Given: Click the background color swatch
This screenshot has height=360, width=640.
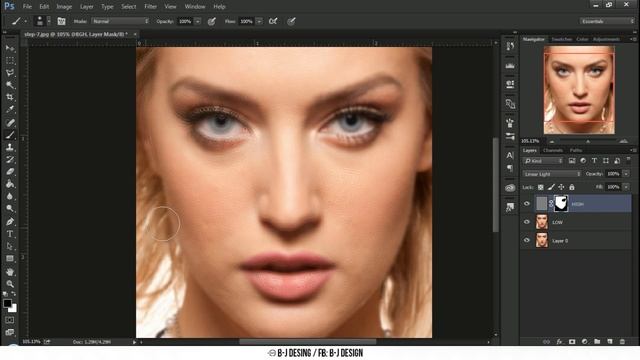Looking at the screenshot, I should [x=13, y=309].
